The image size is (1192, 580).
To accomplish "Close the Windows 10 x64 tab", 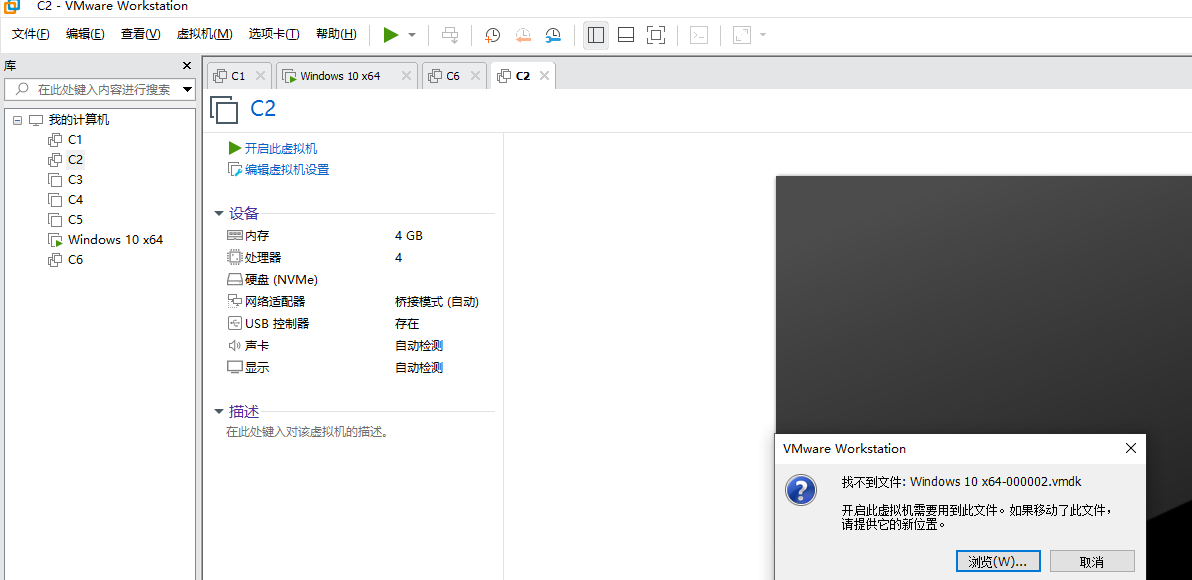I will click(x=406, y=76).
